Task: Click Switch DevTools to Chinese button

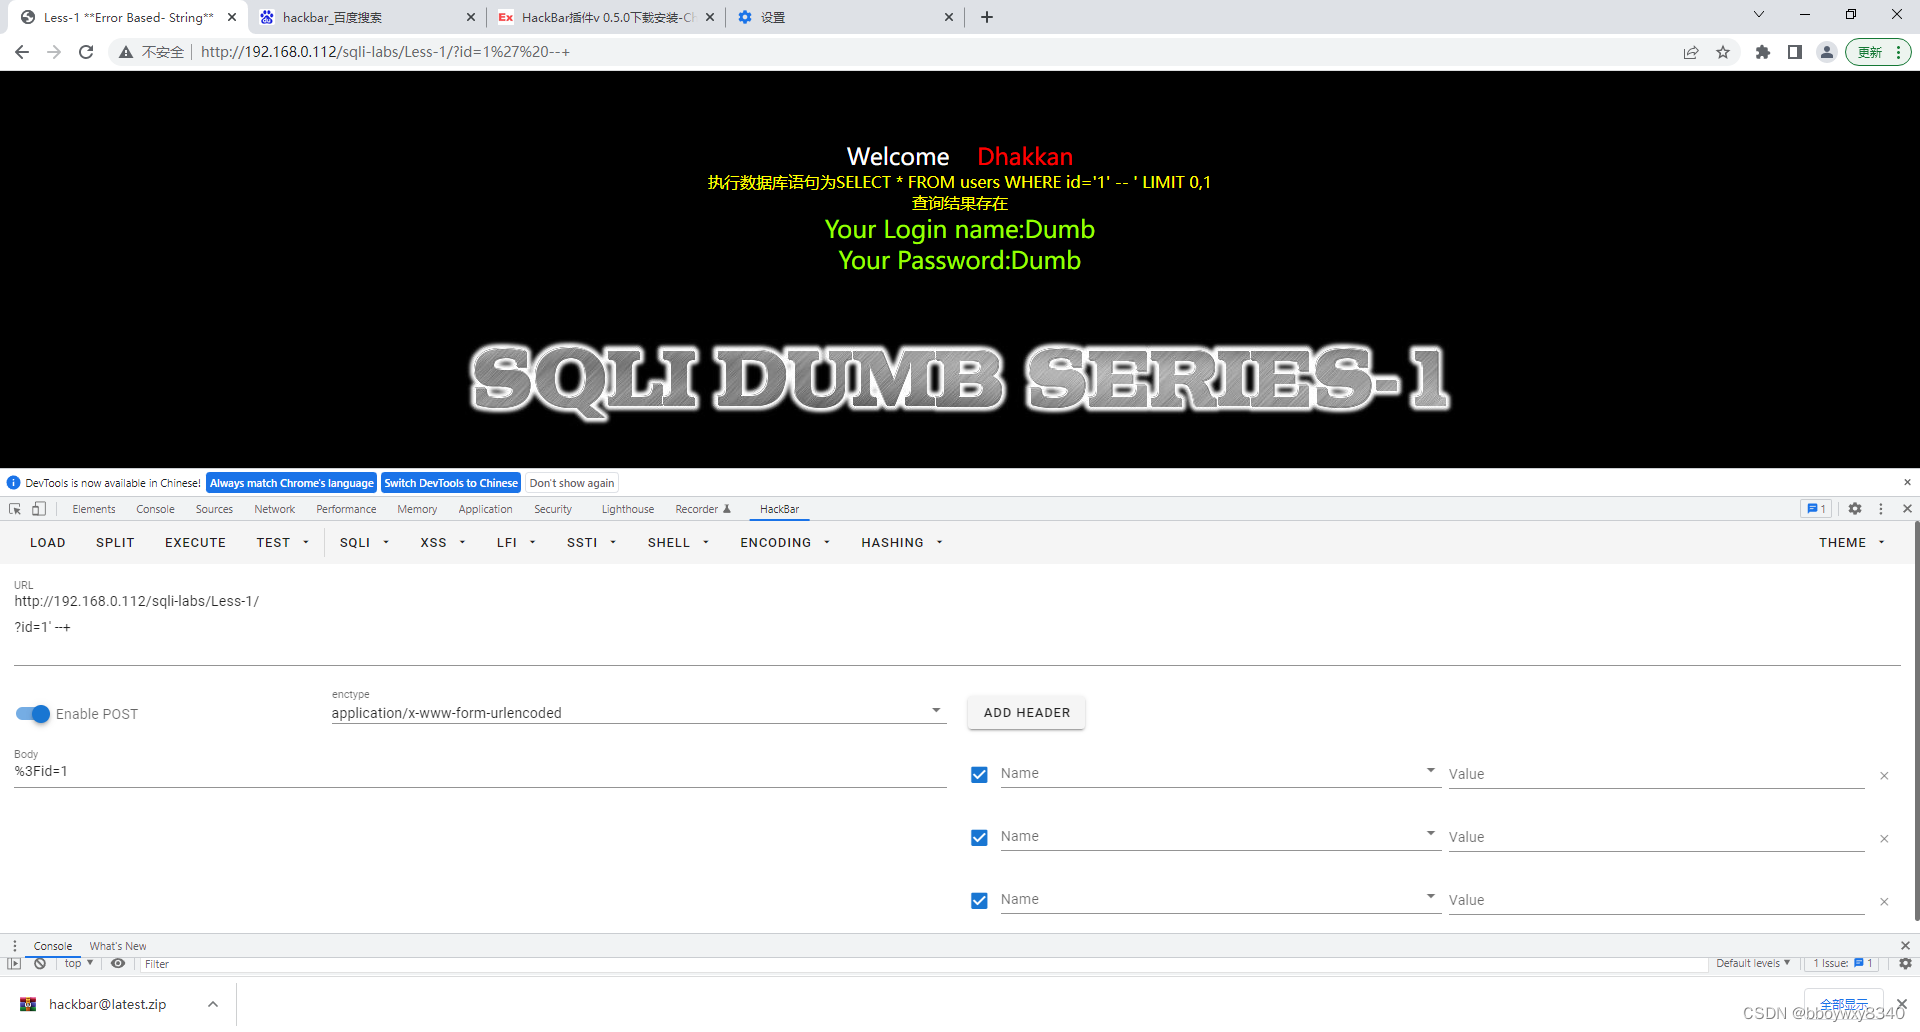Action: coord(450,483)
